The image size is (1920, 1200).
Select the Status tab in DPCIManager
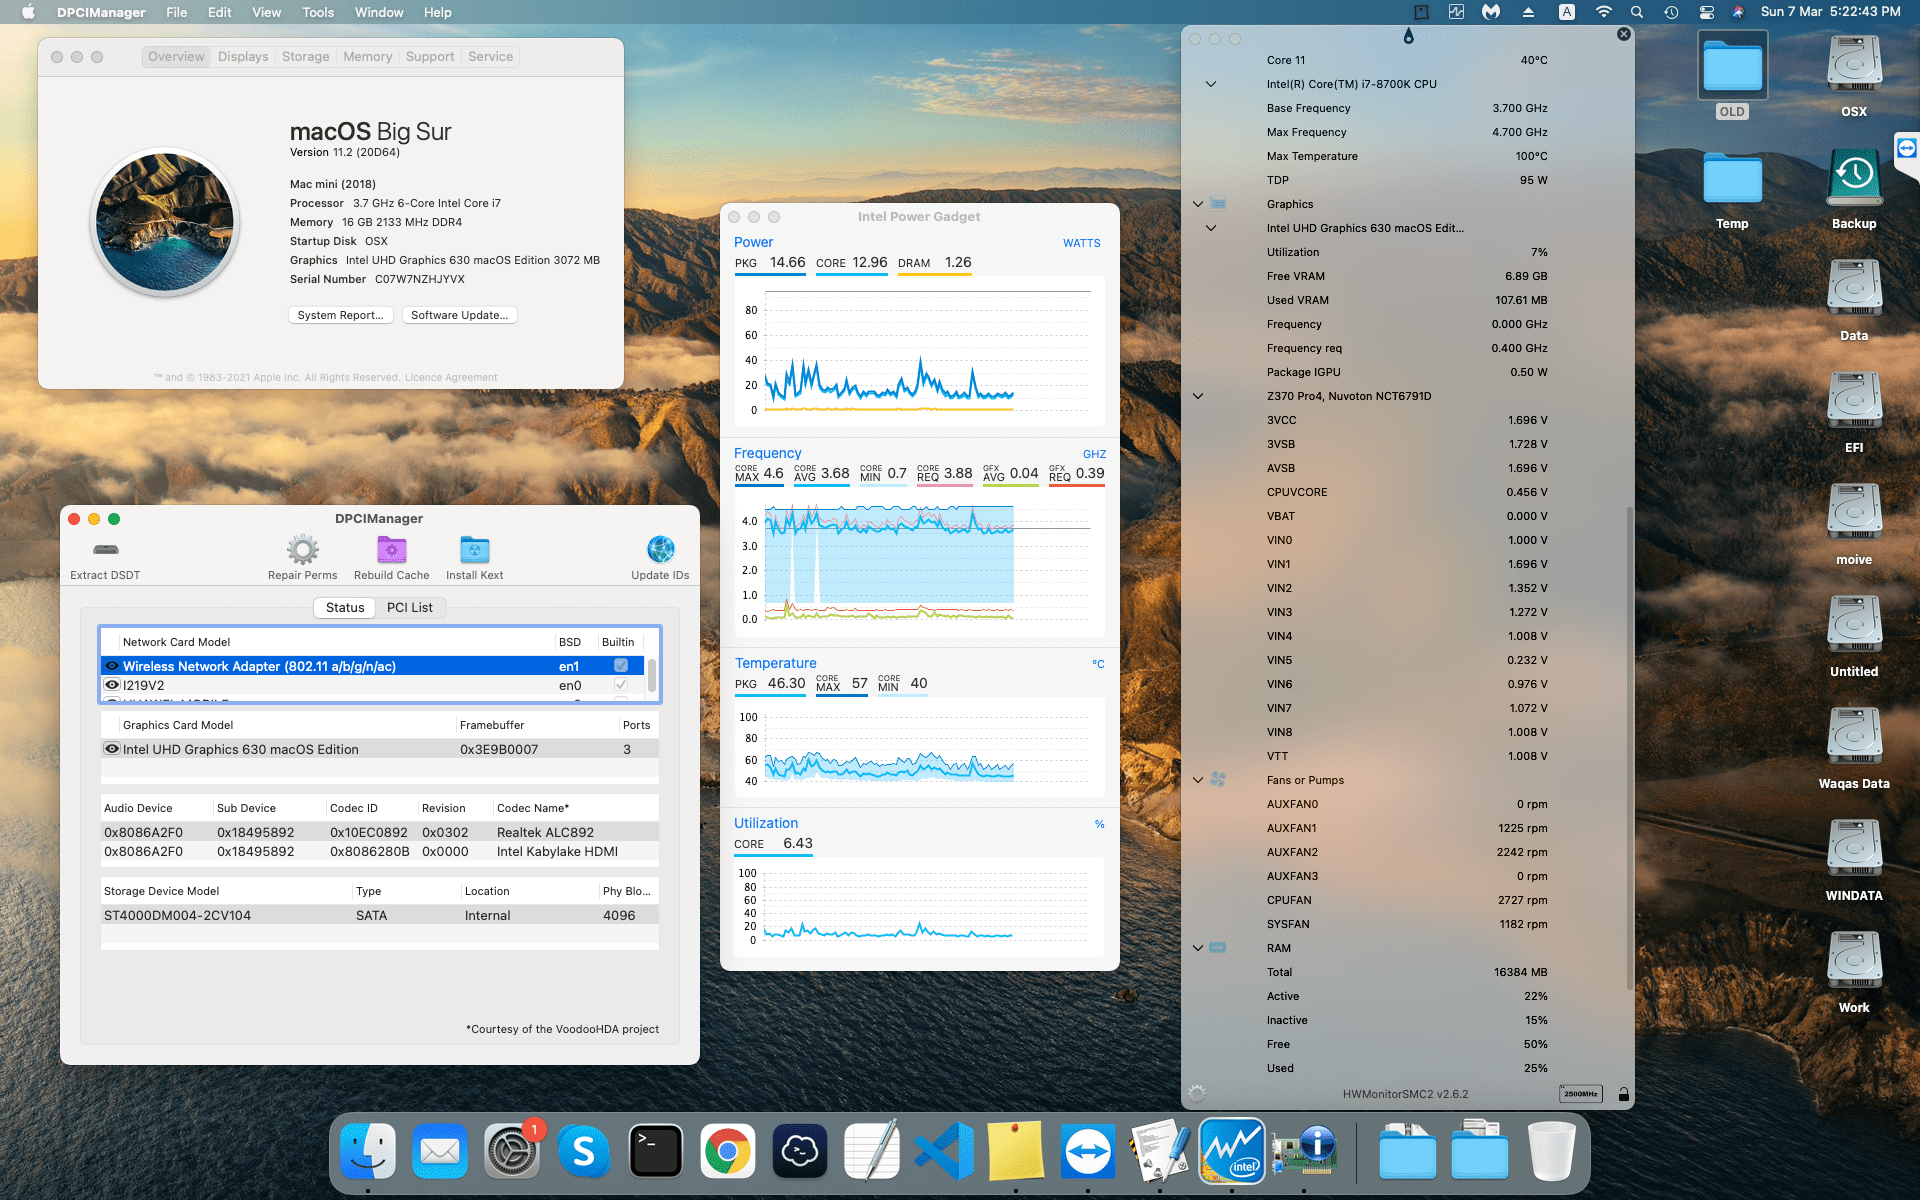click(345, 607)
